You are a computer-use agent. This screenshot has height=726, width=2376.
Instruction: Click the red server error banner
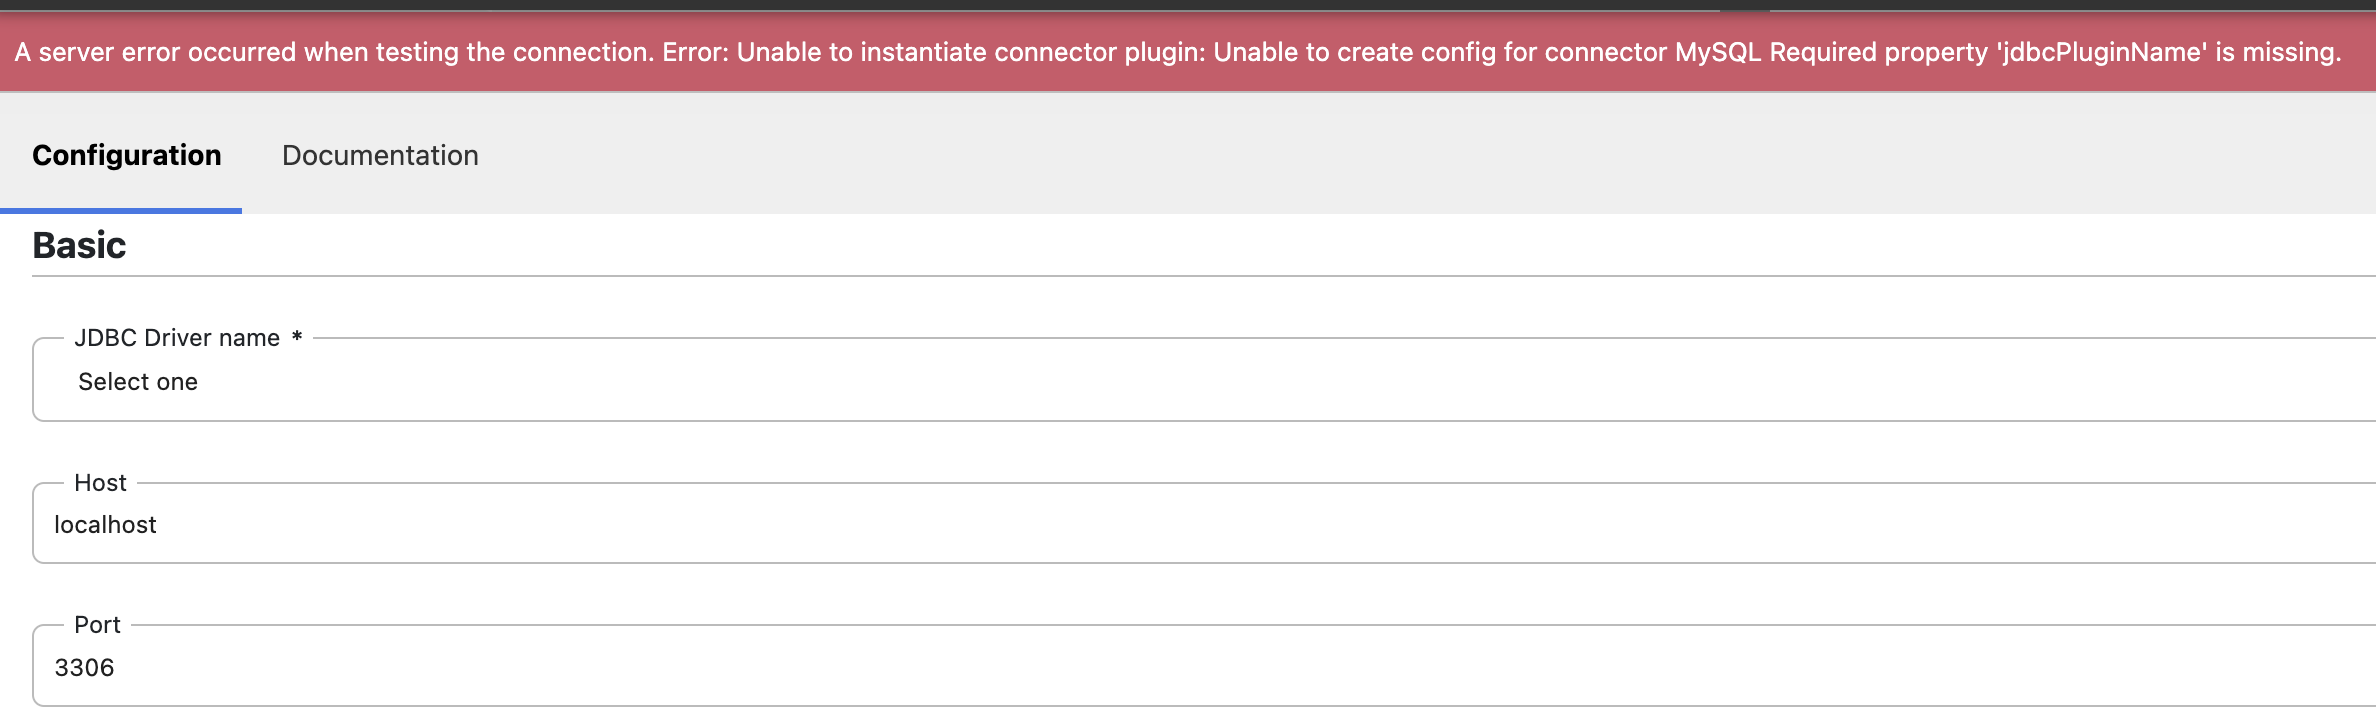1188,52
